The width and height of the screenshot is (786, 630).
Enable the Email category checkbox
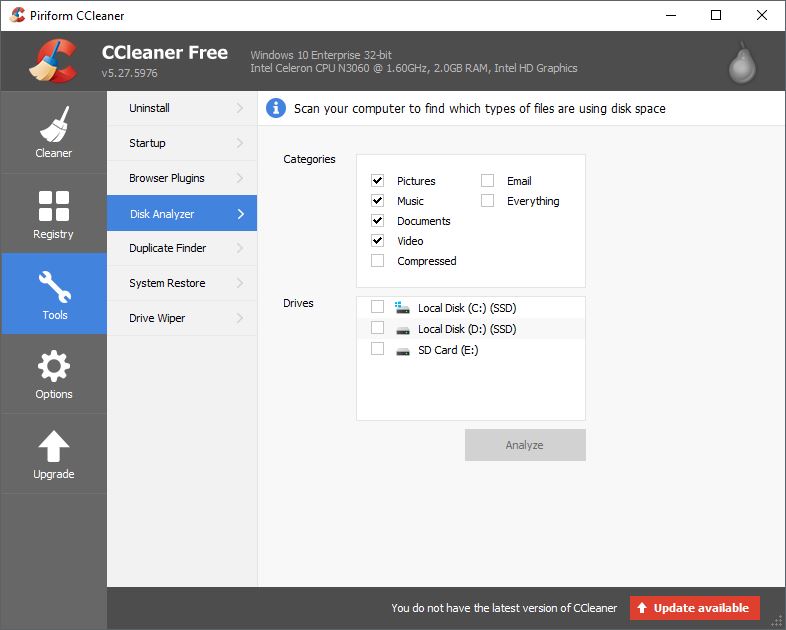487,180
